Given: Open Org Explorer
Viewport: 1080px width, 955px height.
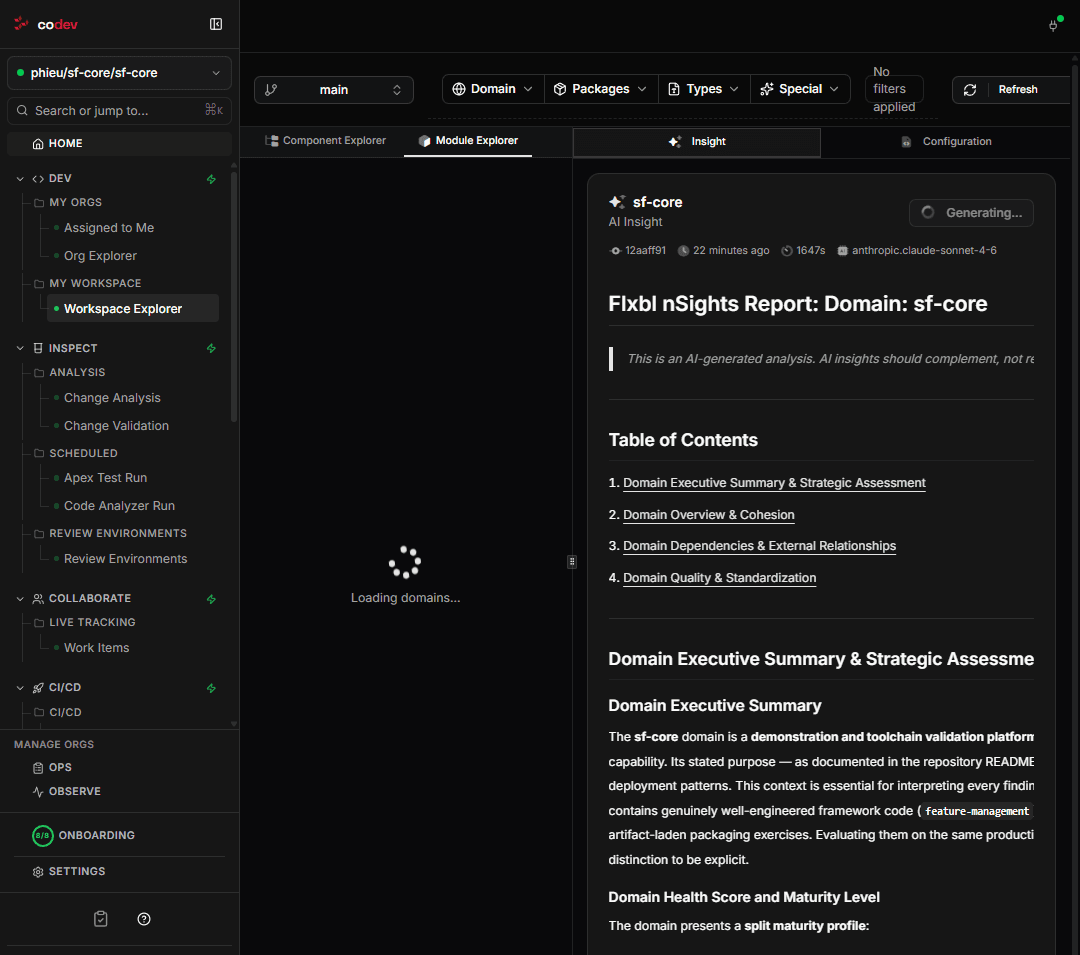Looking at the screenshot, I should coord(101,256).
